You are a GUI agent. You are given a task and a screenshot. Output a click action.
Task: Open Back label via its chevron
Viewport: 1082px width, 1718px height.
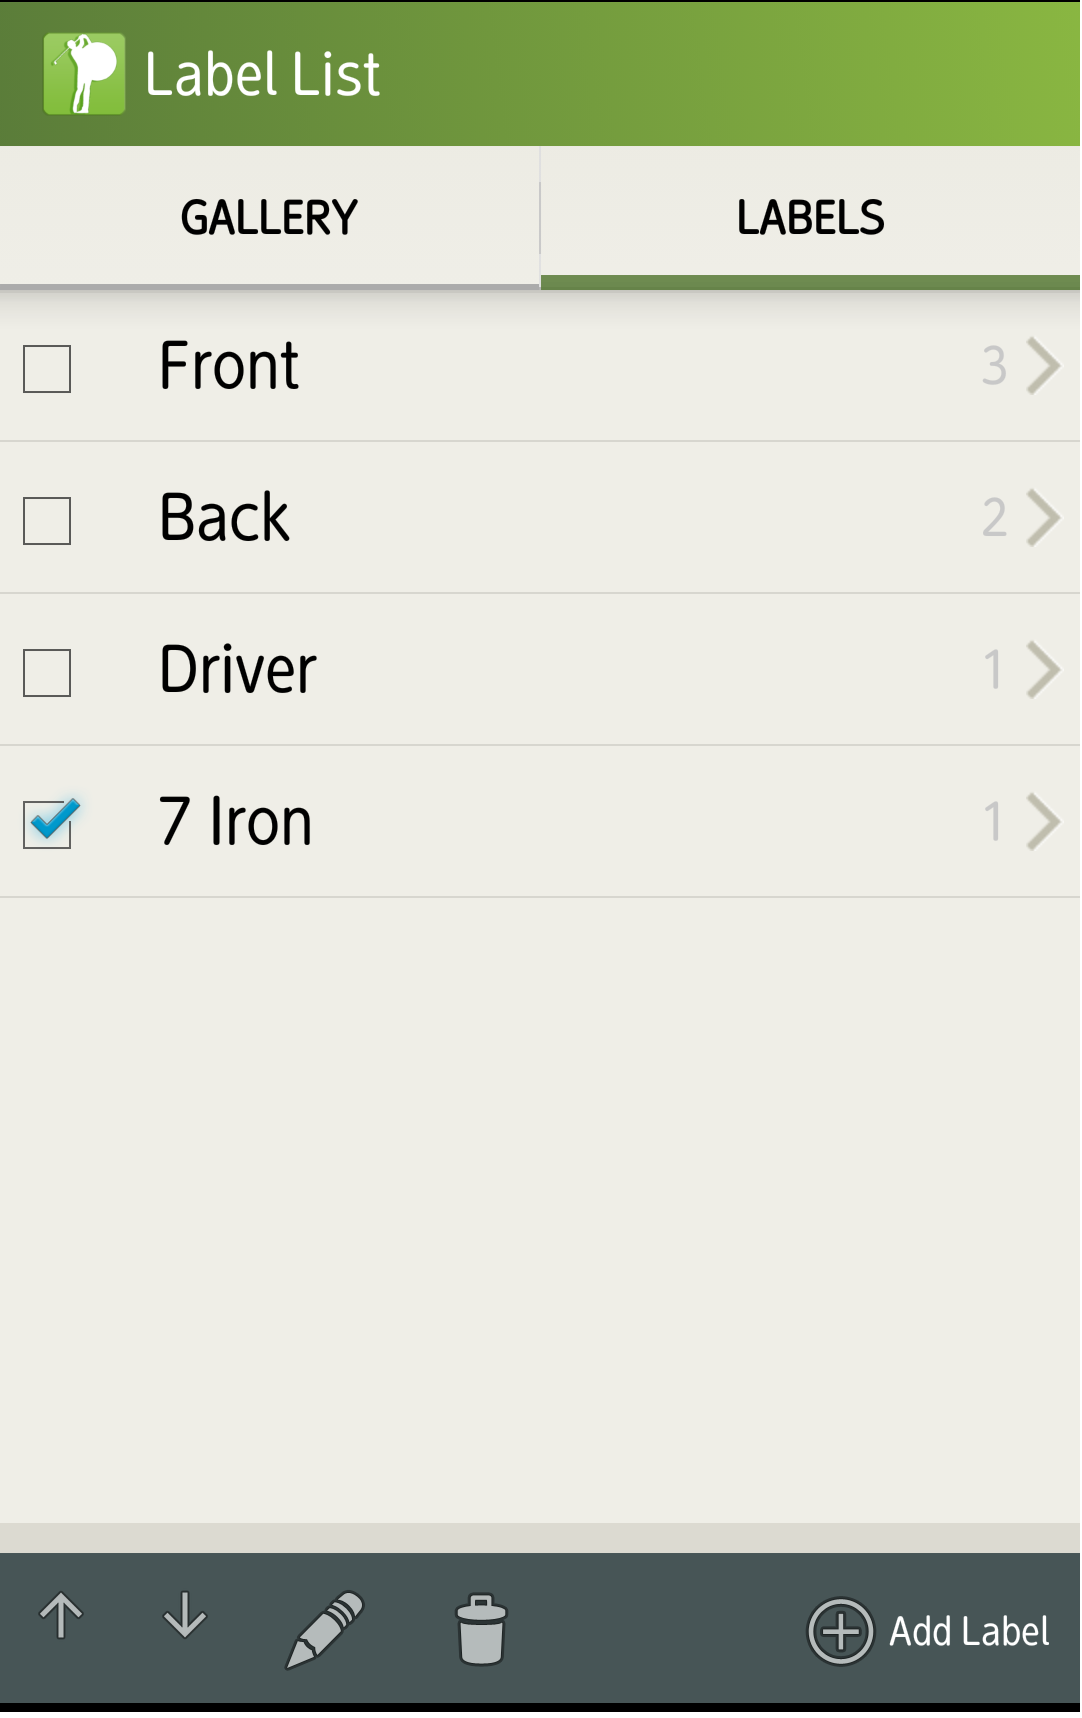(1044, 519)
